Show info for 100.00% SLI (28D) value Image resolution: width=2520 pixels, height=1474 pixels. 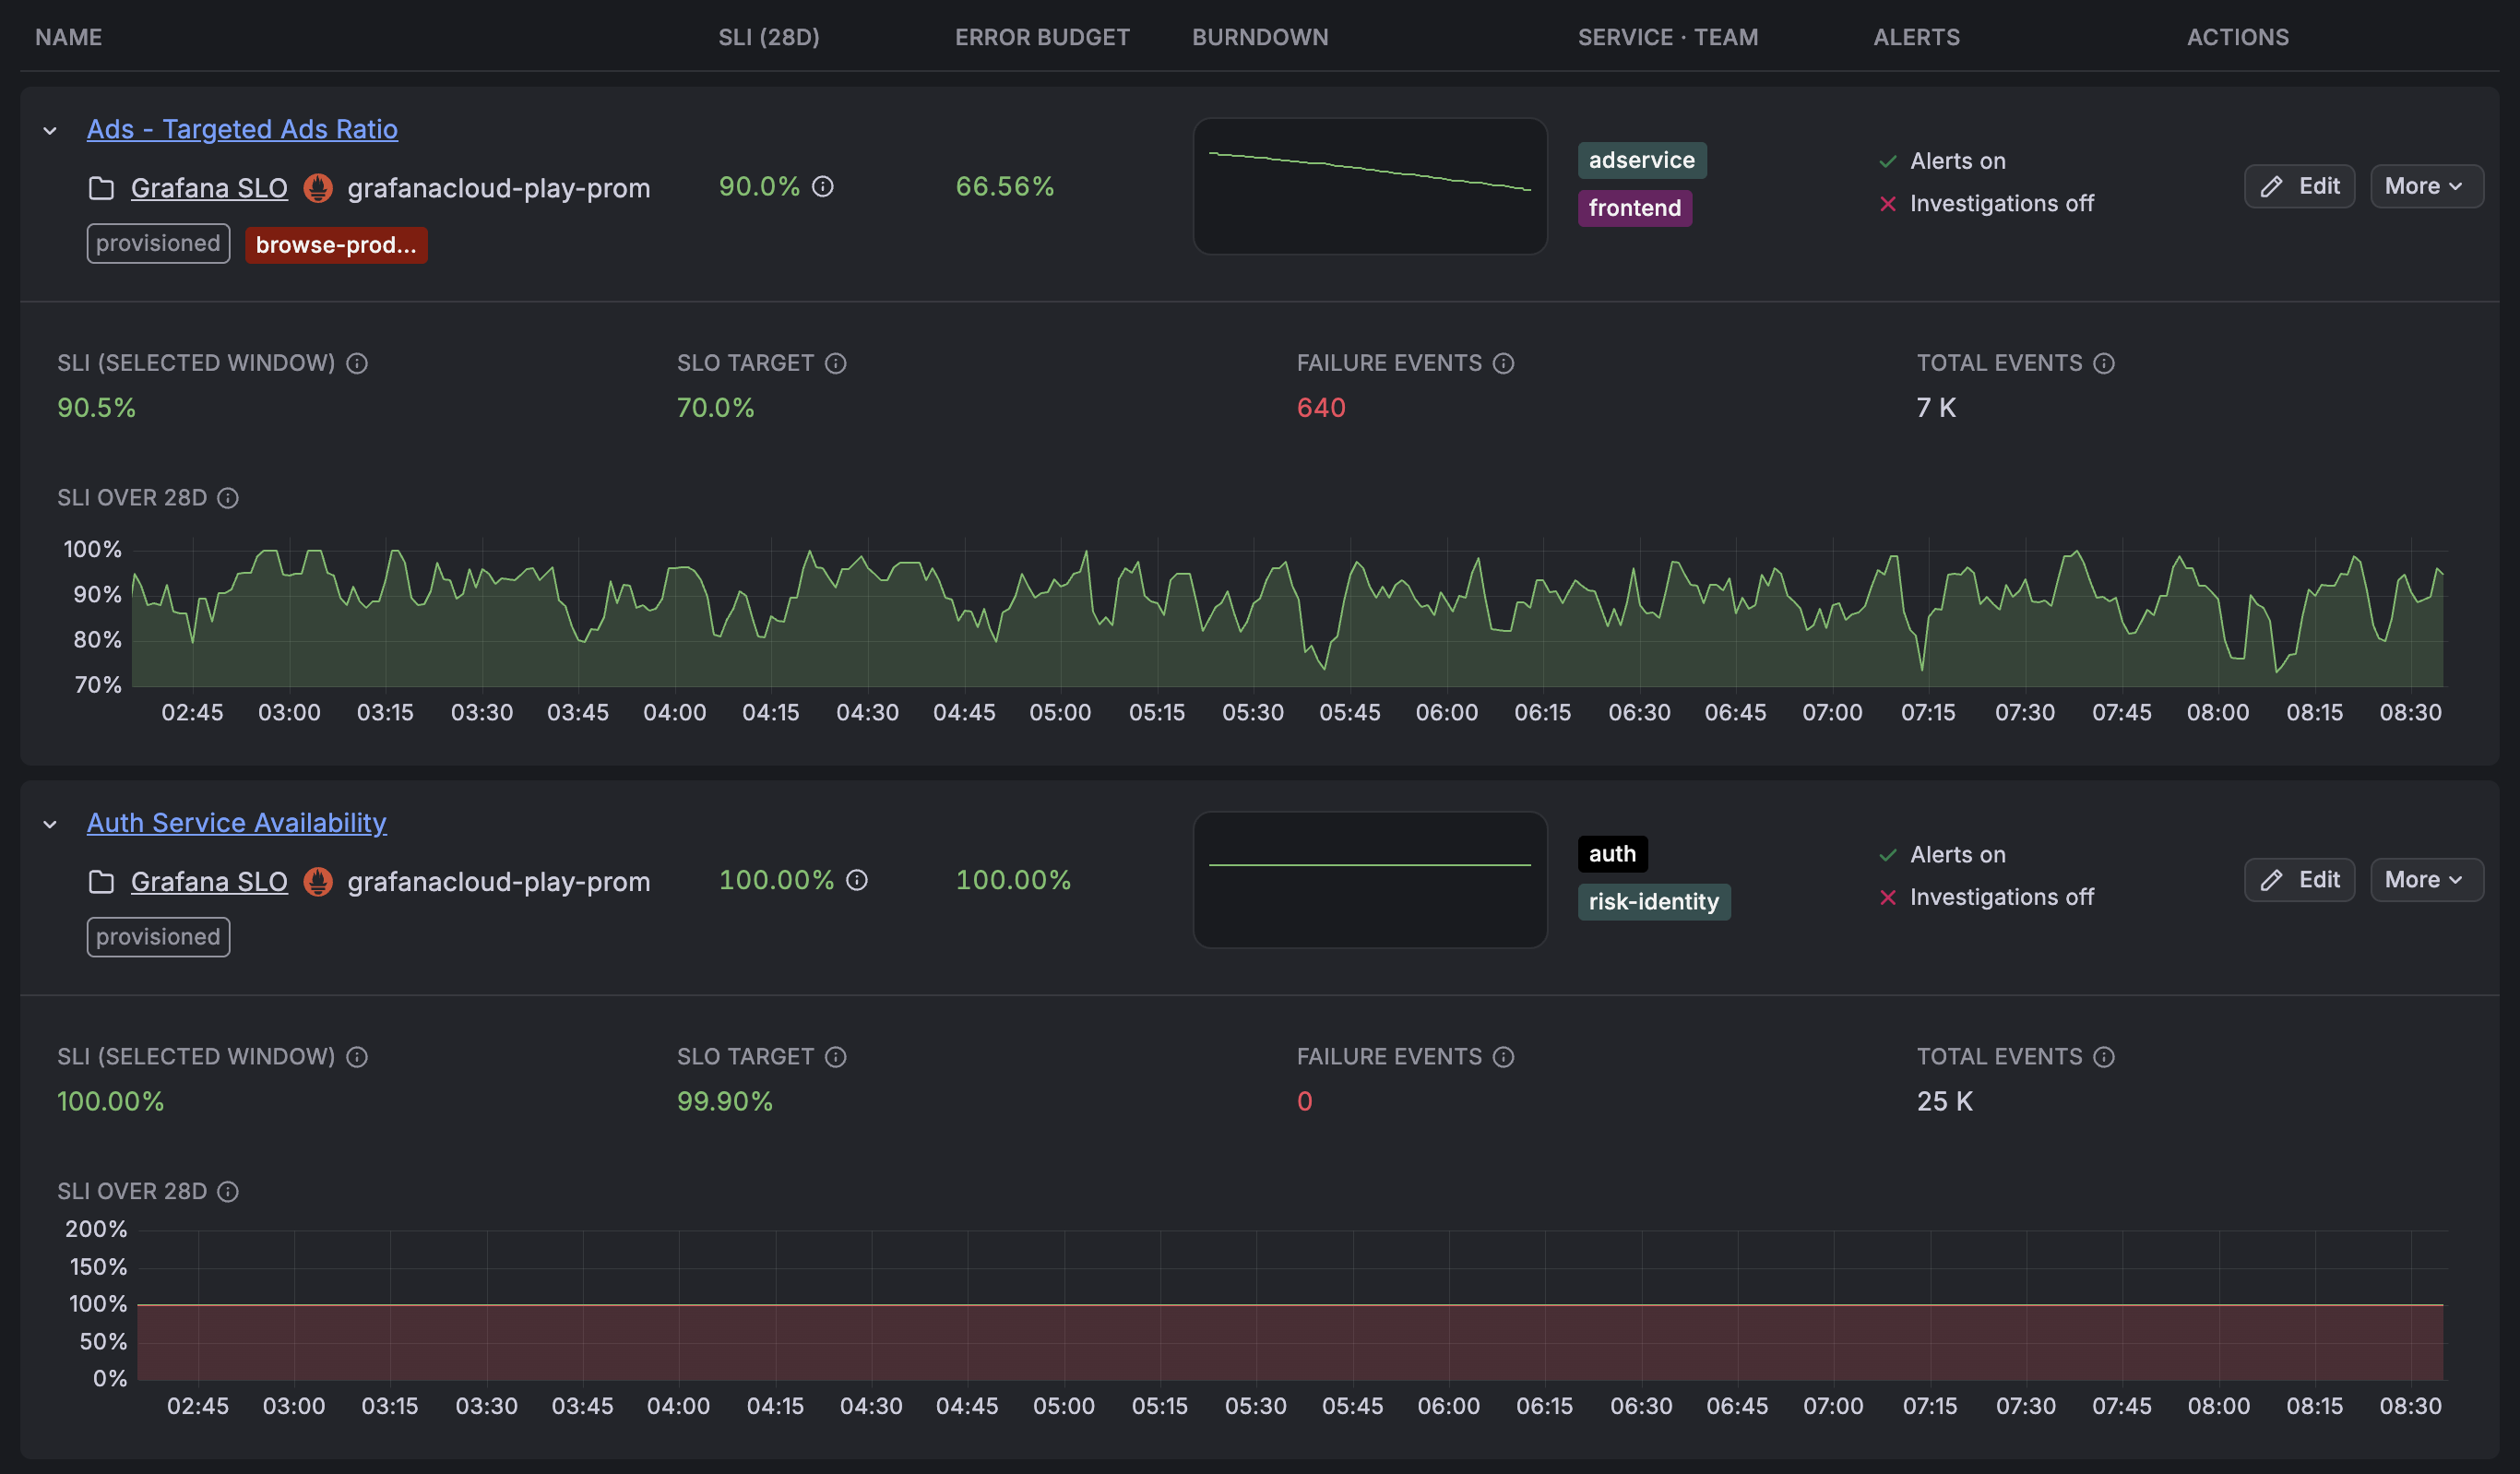pos(857,880)
